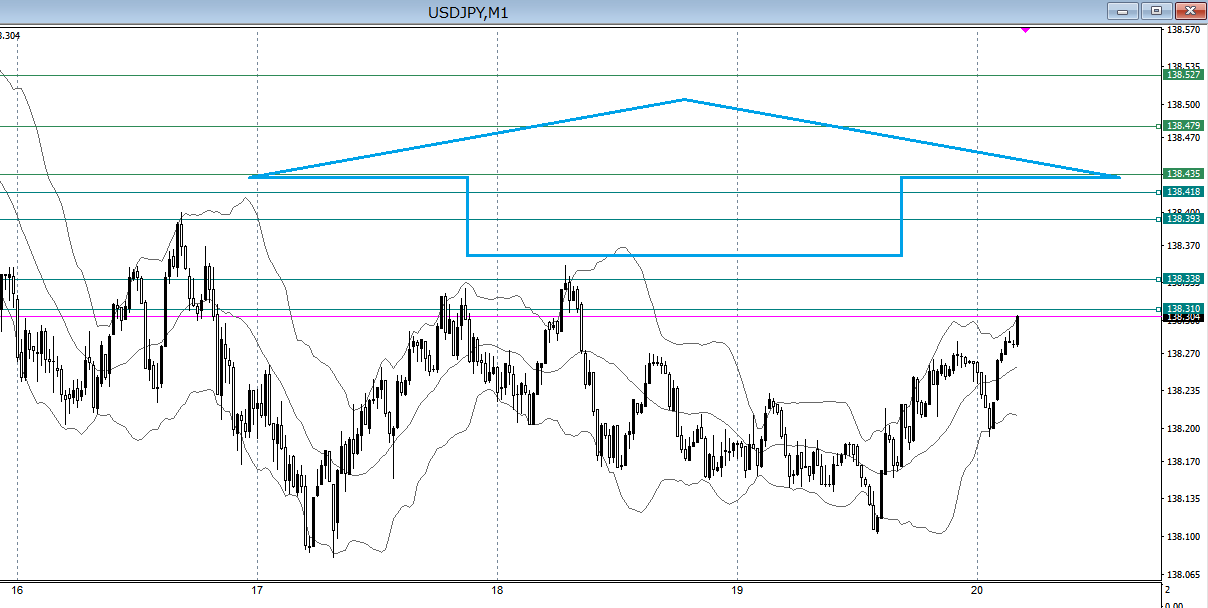1208x608 pixels.
Task: Click the black 138.304 current price label
Action: 1183,317
